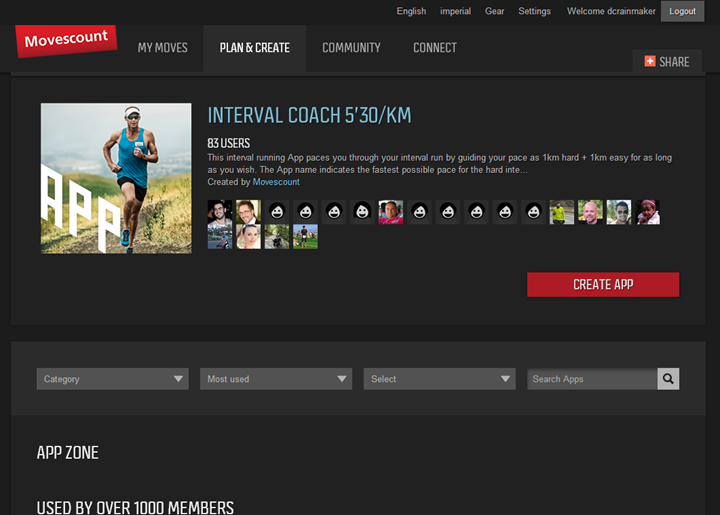The image size is (720, 515).
Task: Click the Movescount logo
Action: click(66, 41)
